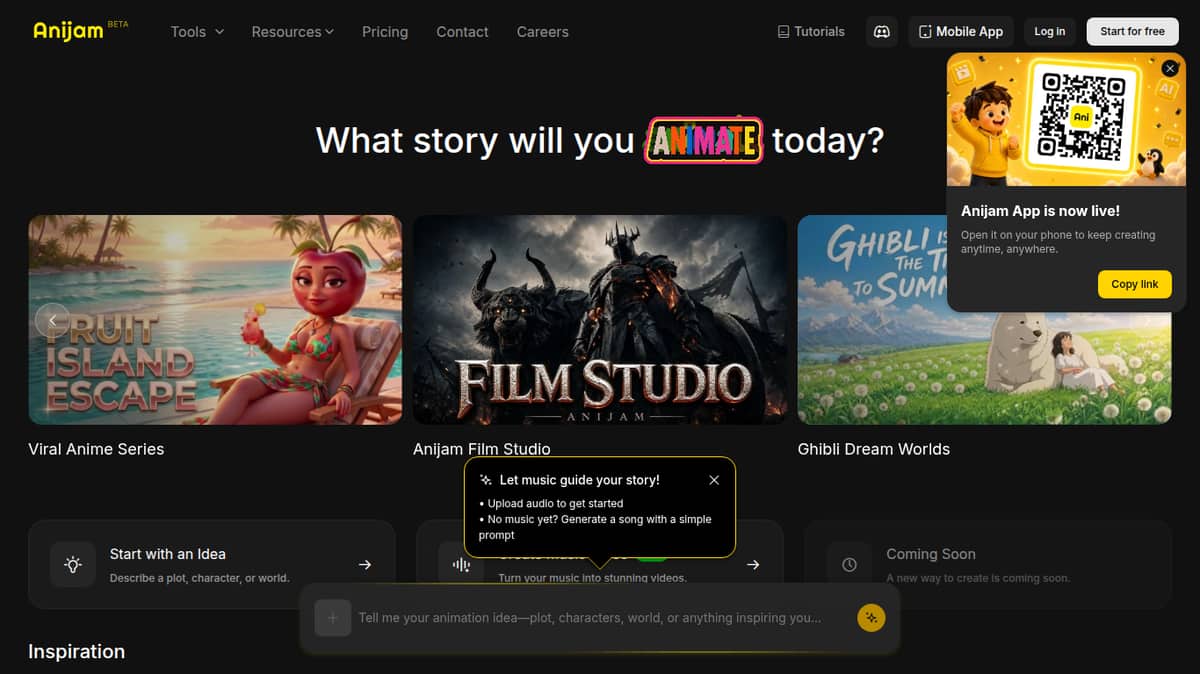Open the Contact page
Screen dimensions: 1200x674
pyautogui.click(x=462, y=32)
